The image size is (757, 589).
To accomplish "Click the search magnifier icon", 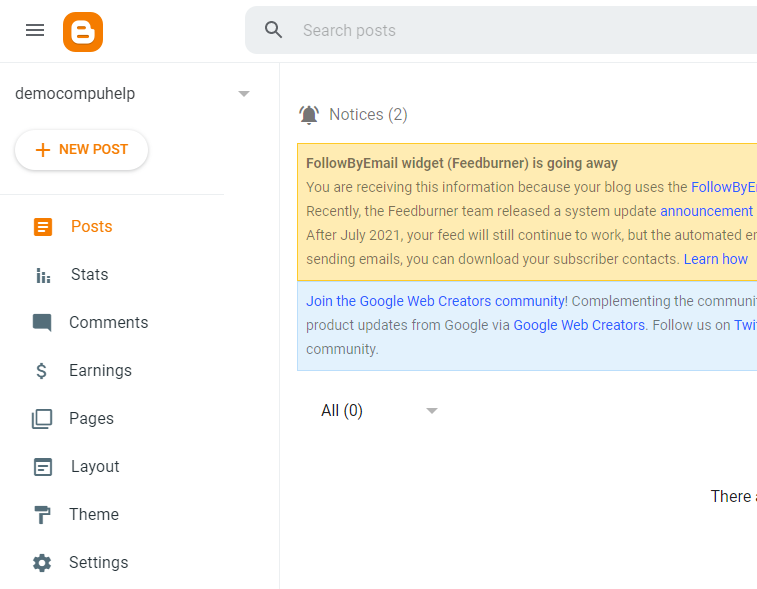I will [x=274, y=30].
